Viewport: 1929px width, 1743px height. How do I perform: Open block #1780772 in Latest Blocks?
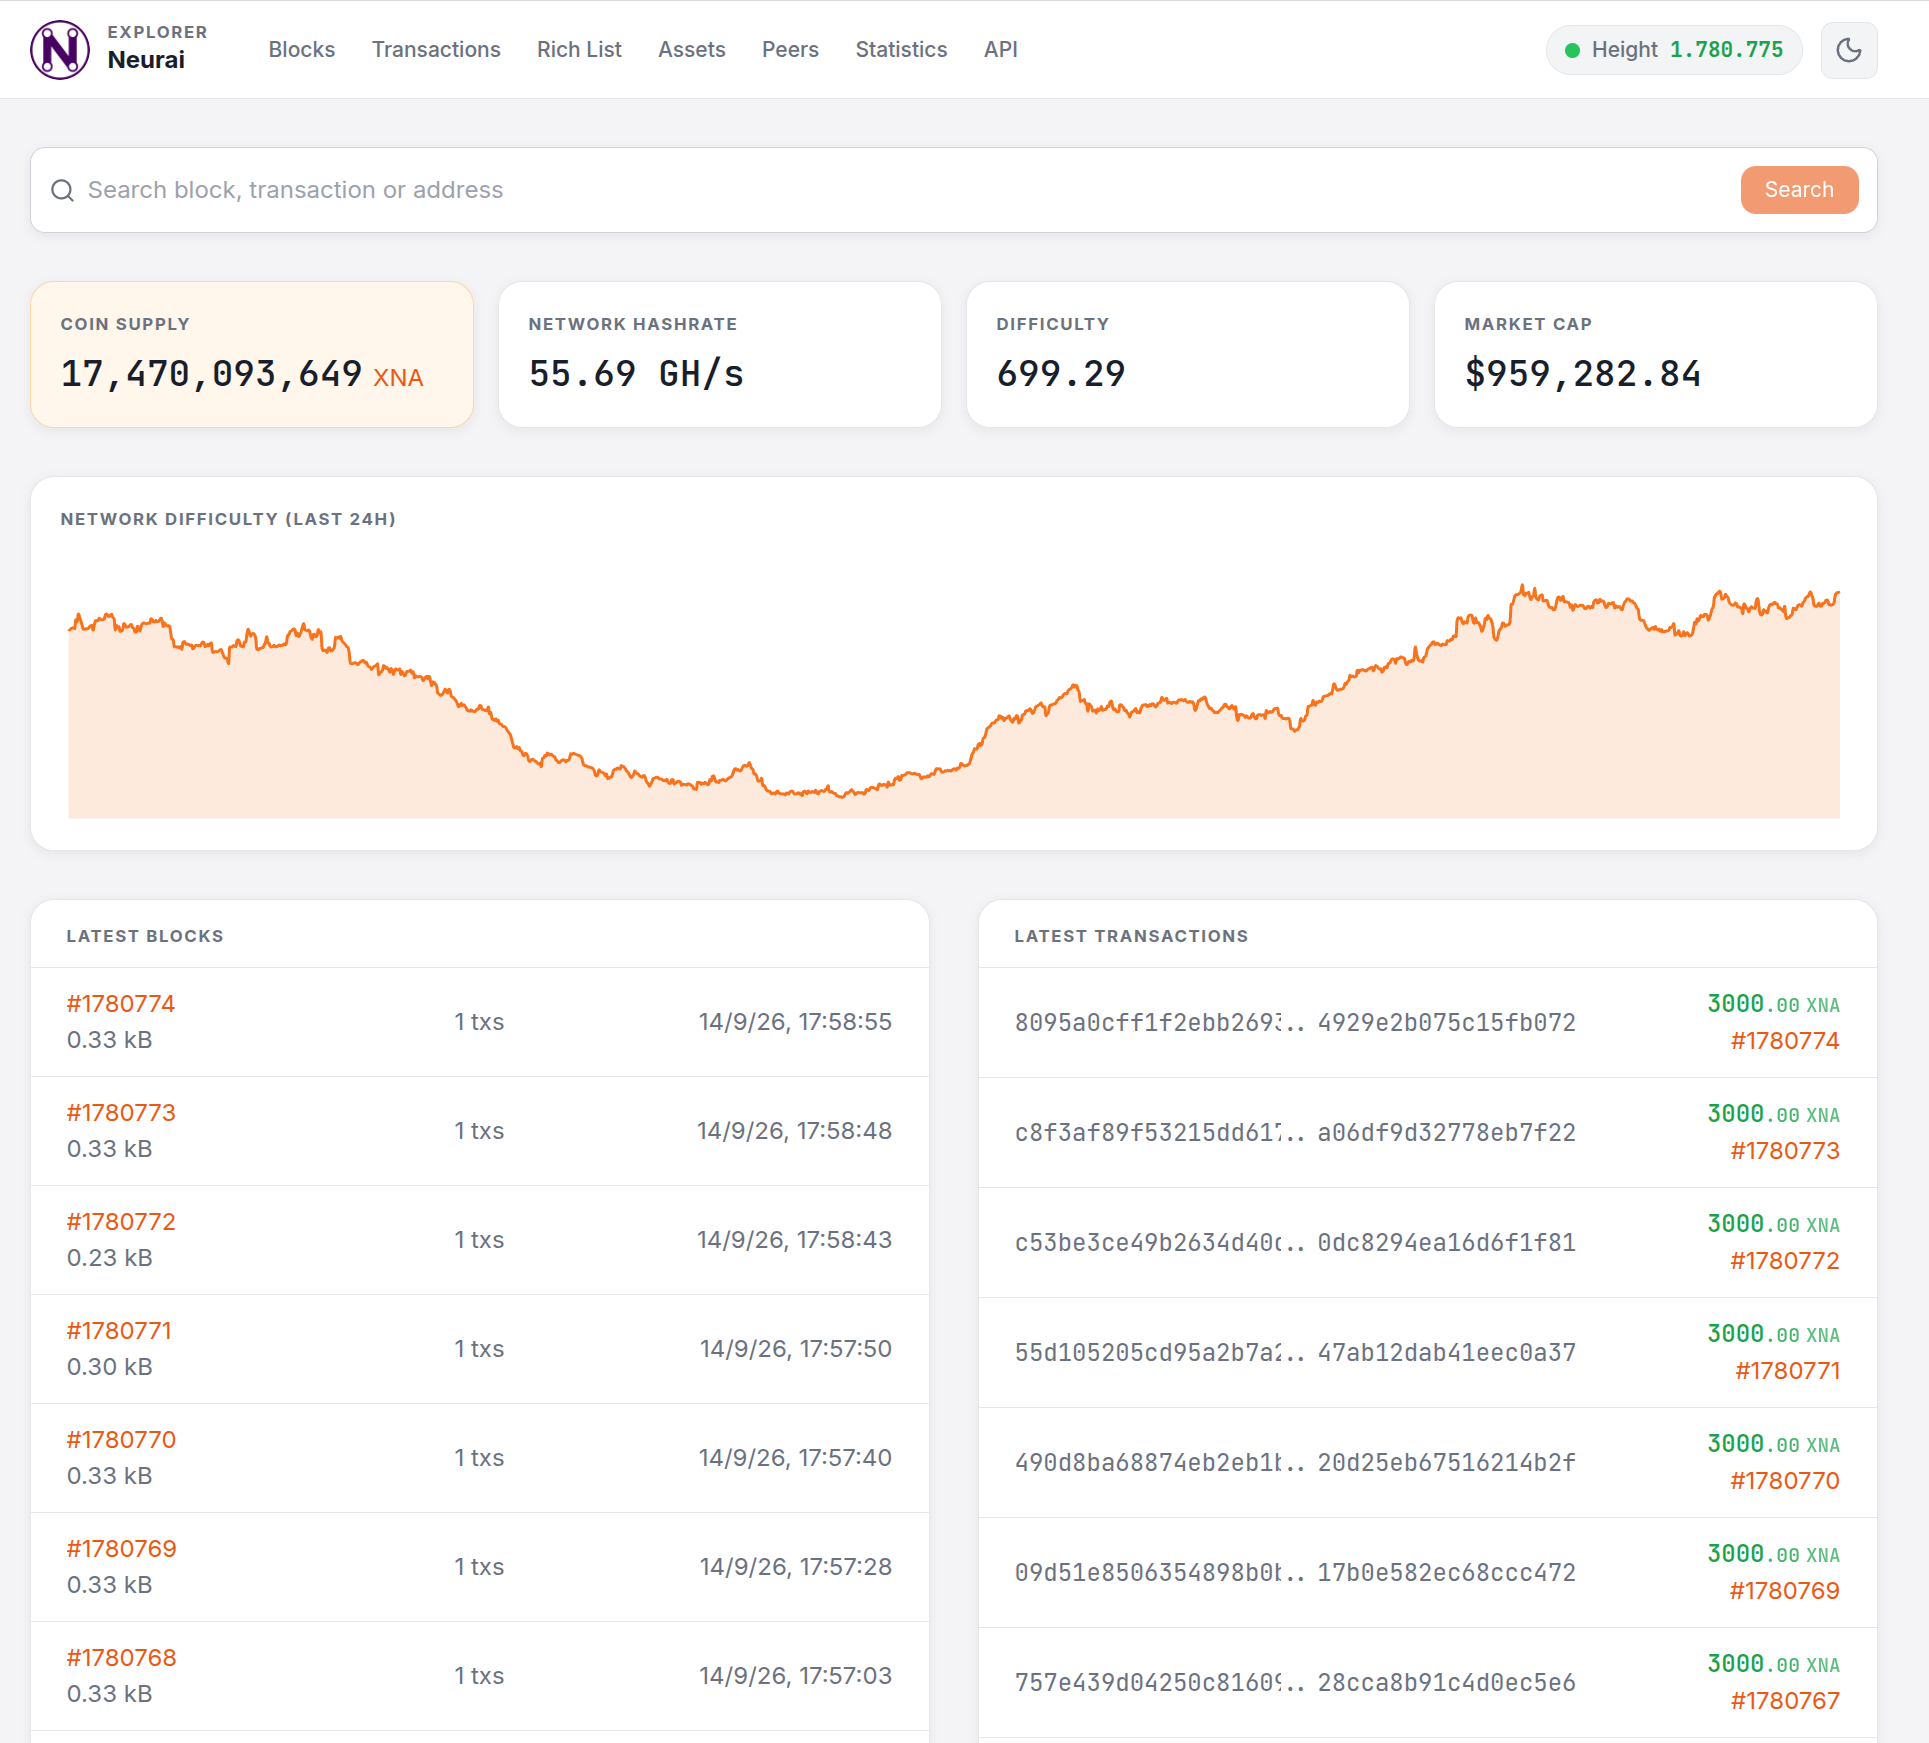121,1221
